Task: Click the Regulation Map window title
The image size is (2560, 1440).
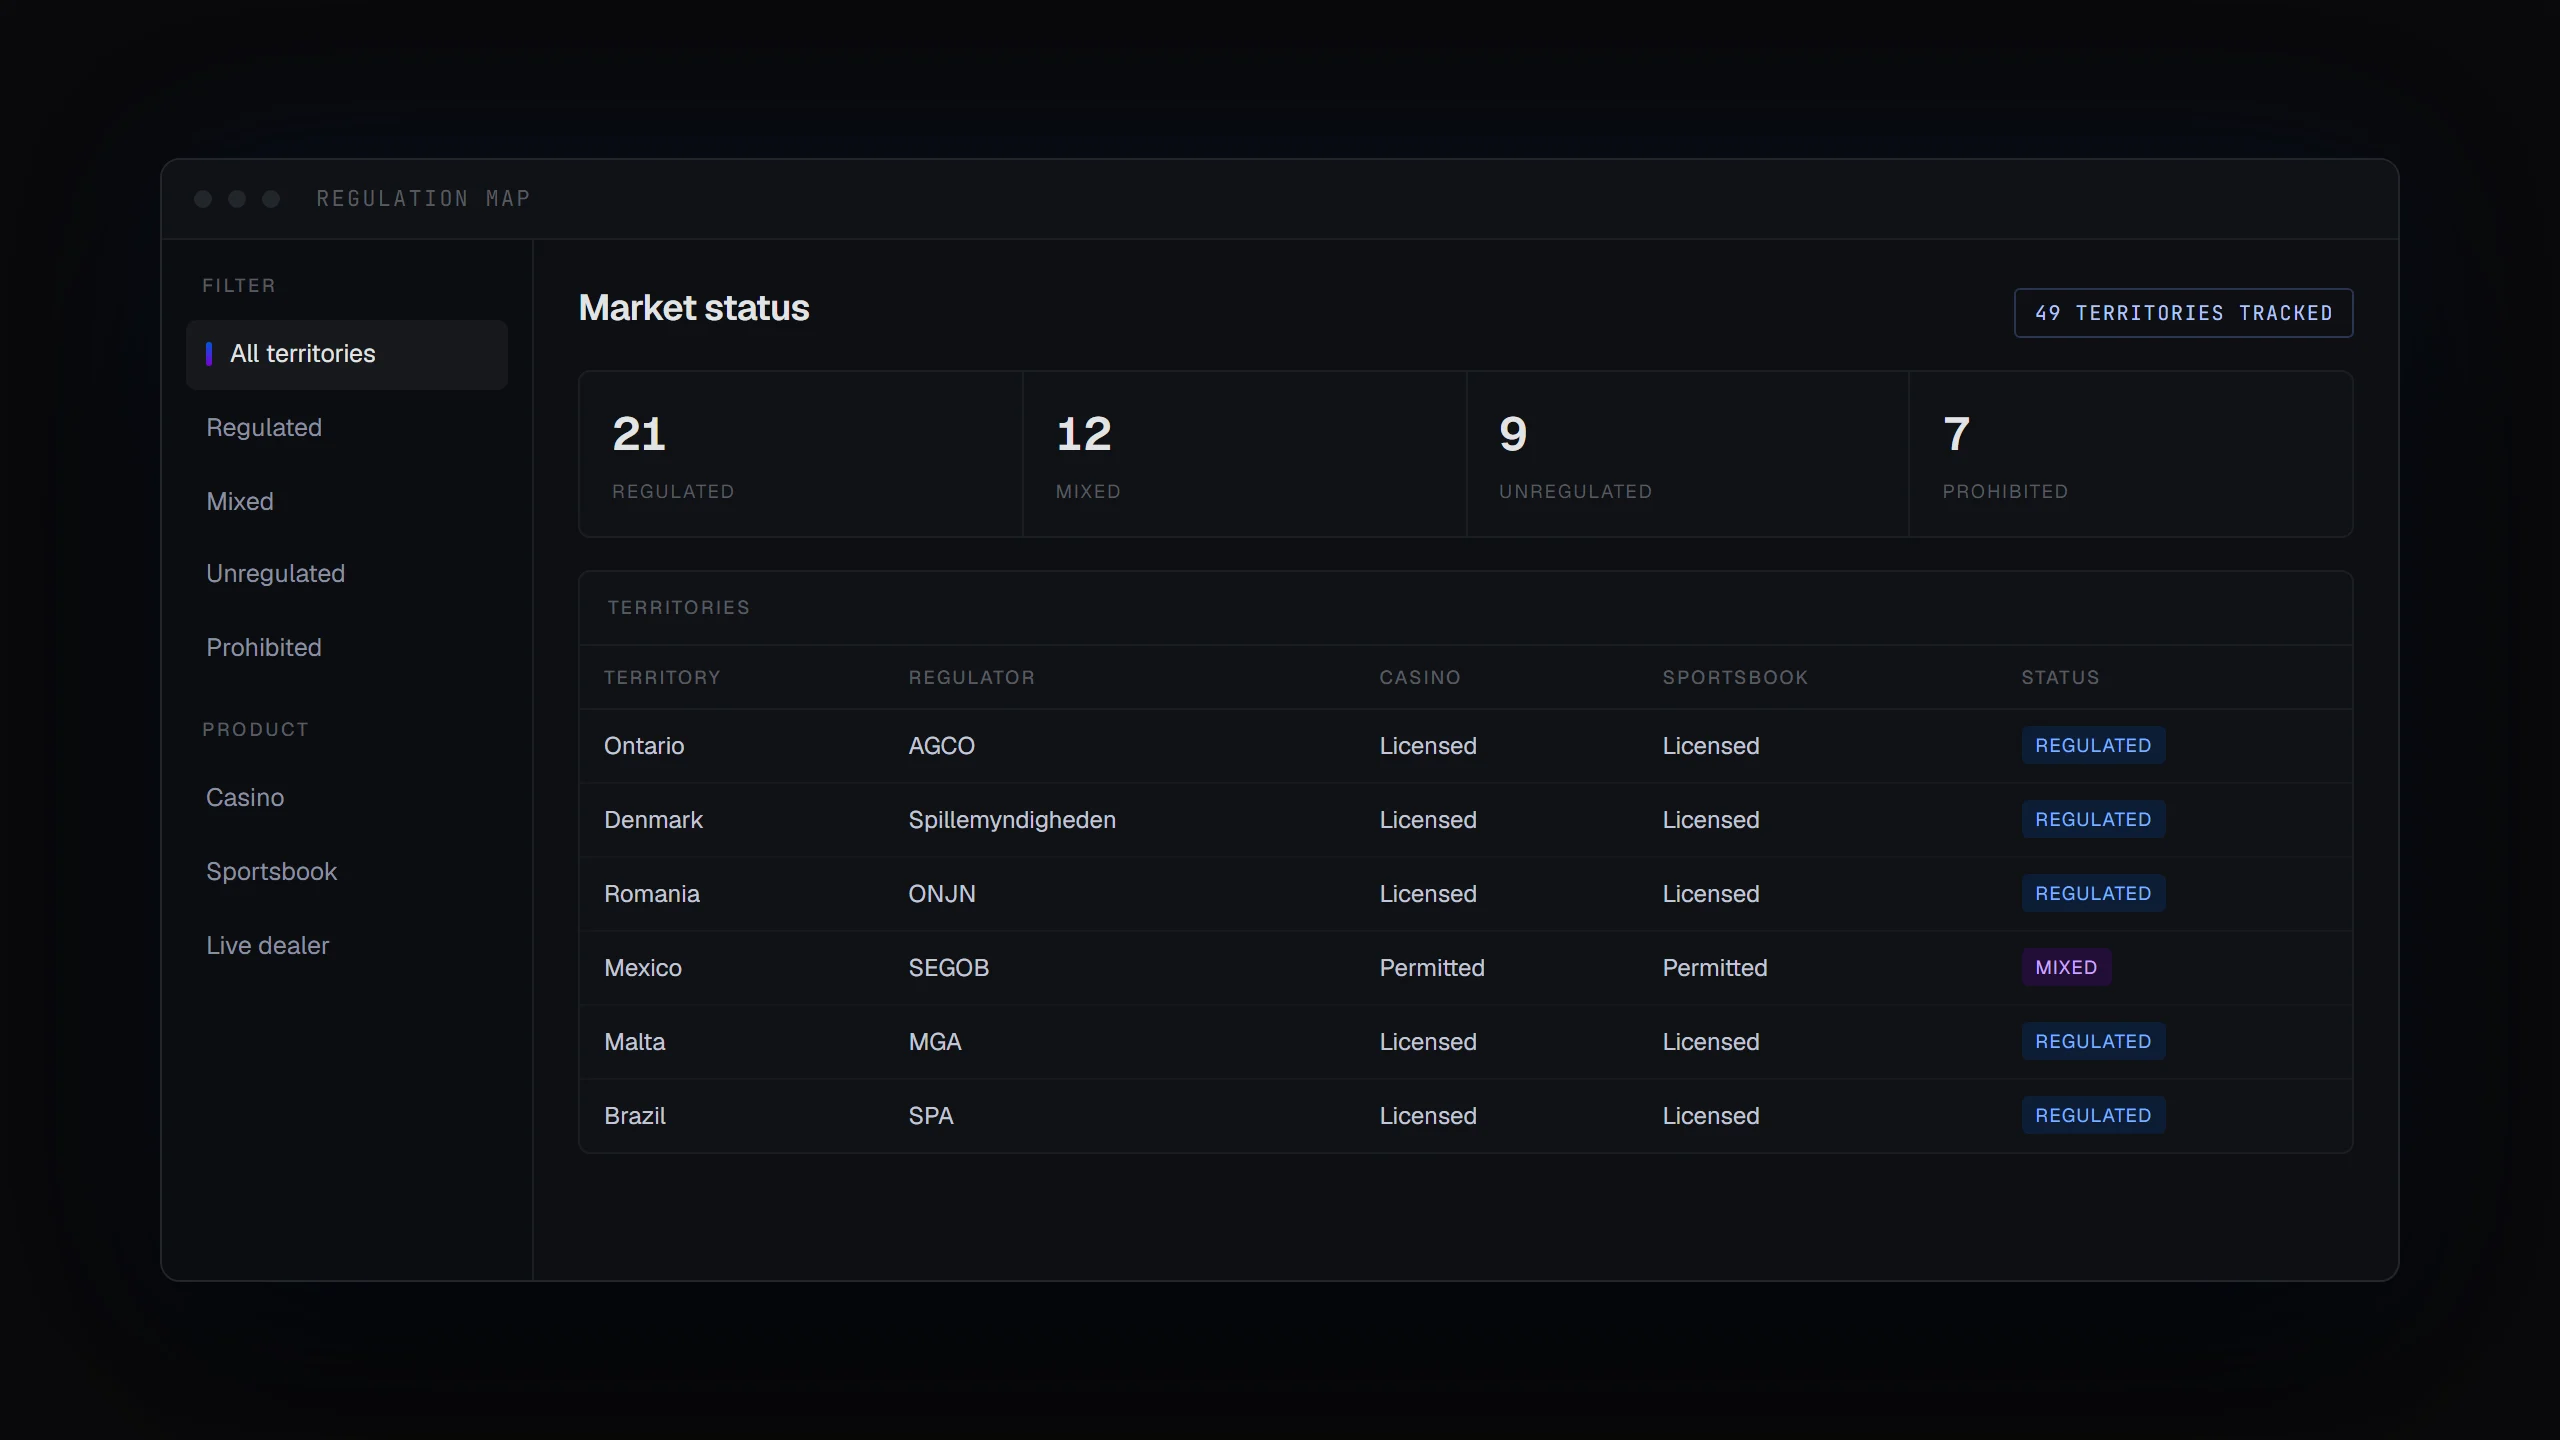Action: (x=423, y=199)
